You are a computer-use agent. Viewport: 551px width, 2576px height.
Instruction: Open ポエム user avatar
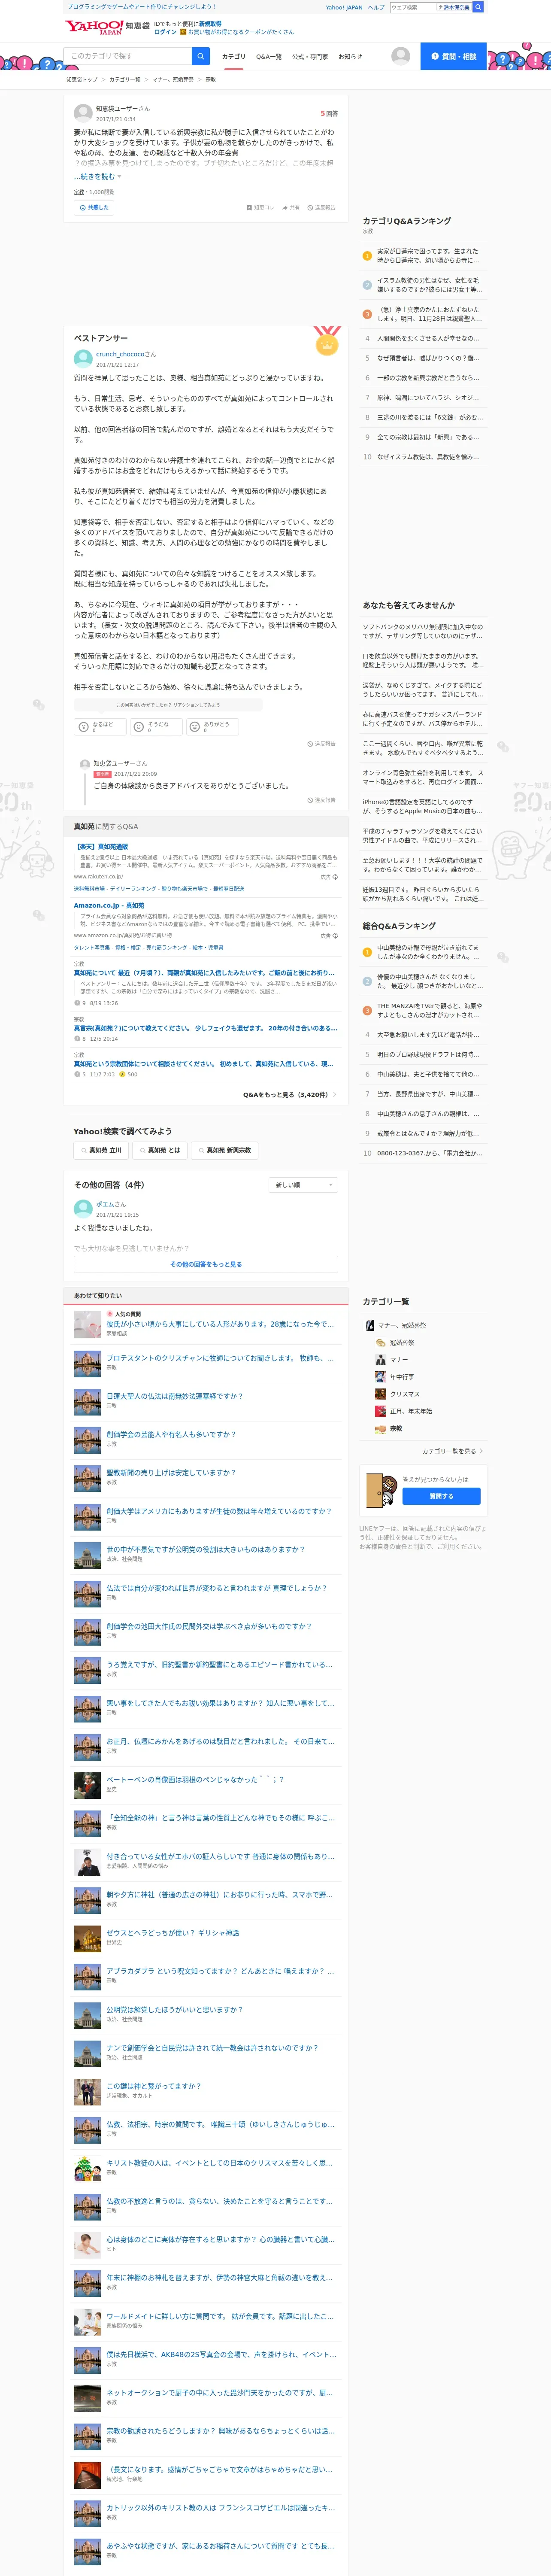[x=83, y=1208]
